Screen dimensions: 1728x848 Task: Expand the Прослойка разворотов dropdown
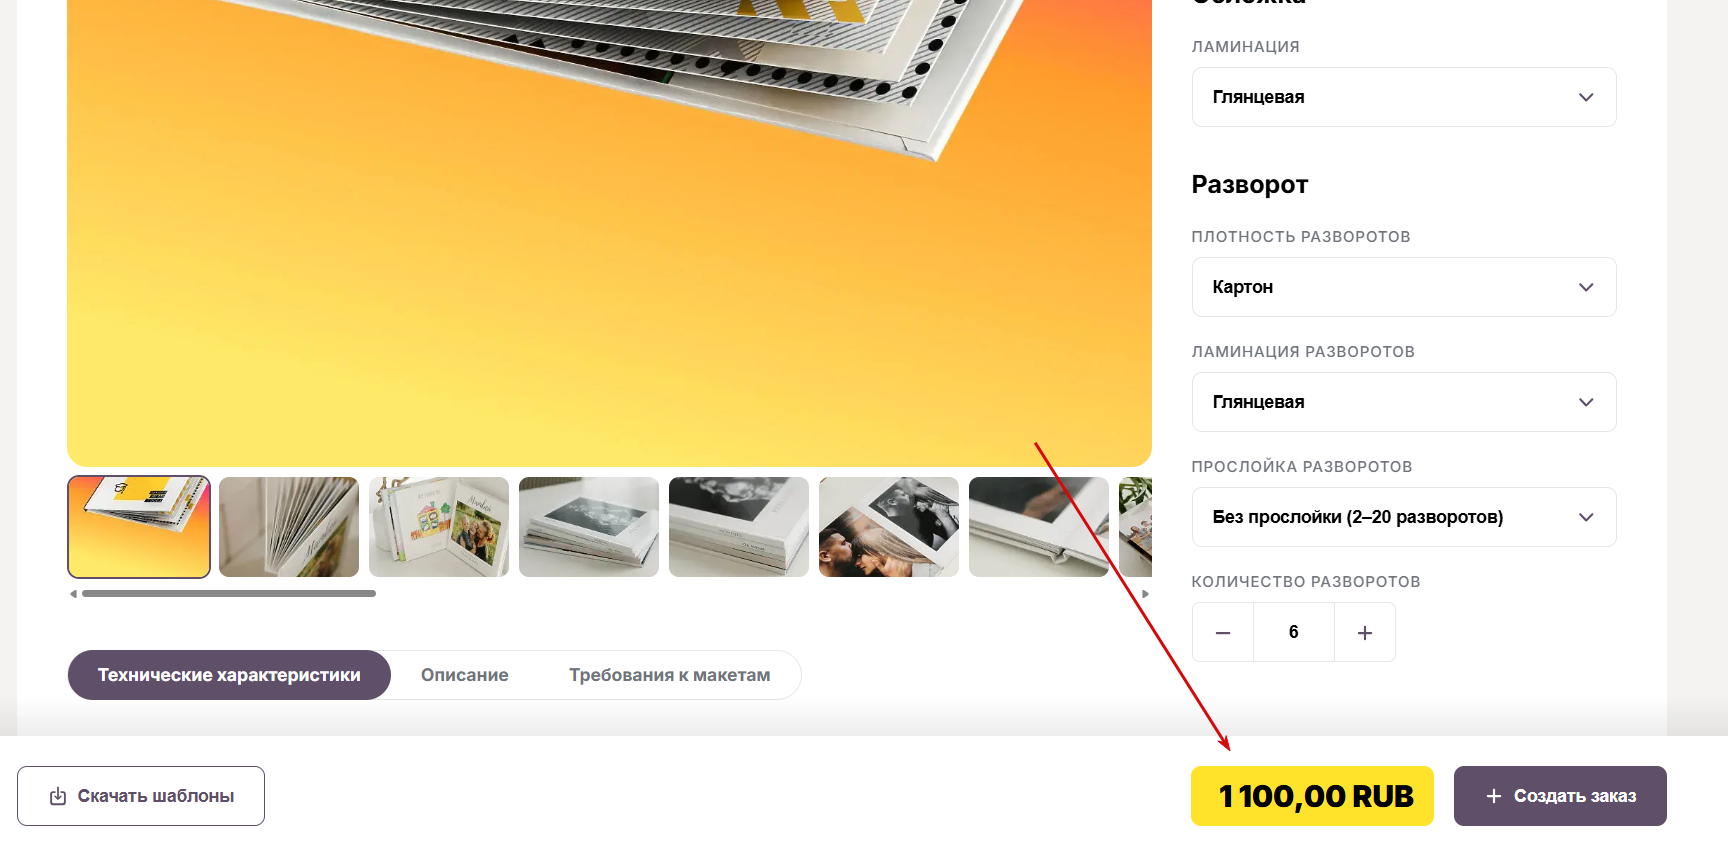click(x=1404, y=517)
